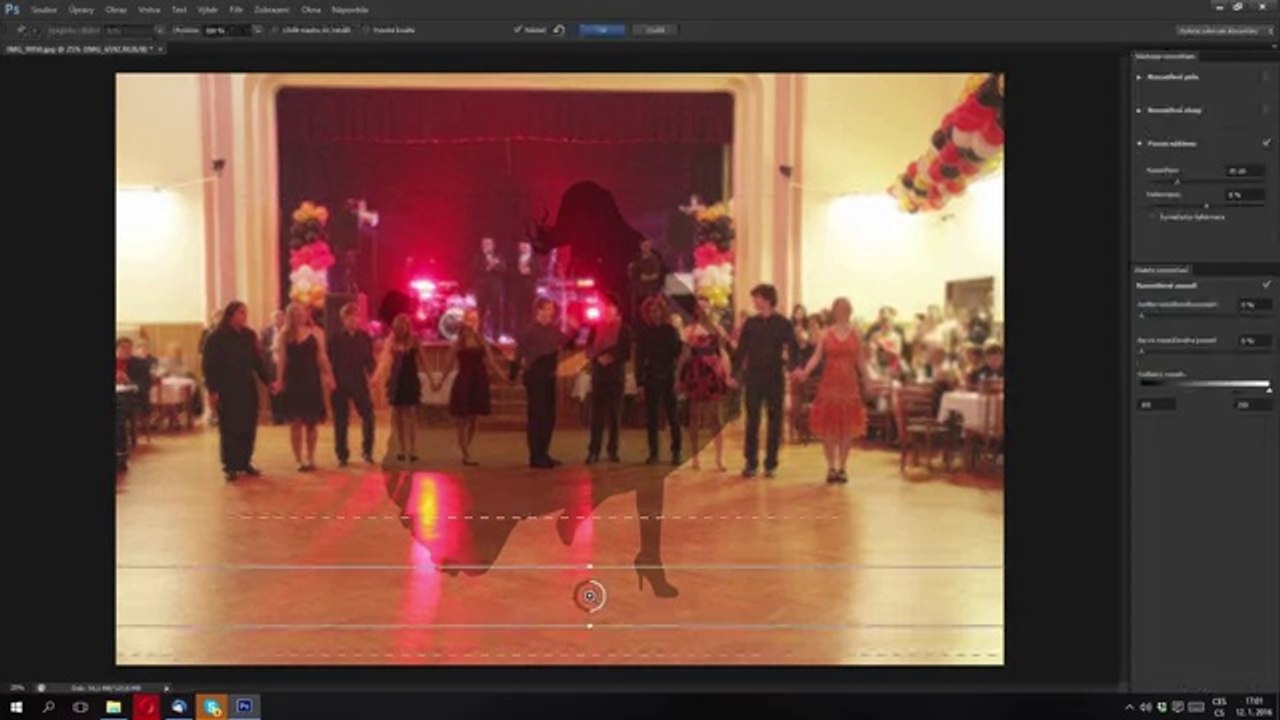Open File Explorer from the taskbar

click(x=113, y=707)
